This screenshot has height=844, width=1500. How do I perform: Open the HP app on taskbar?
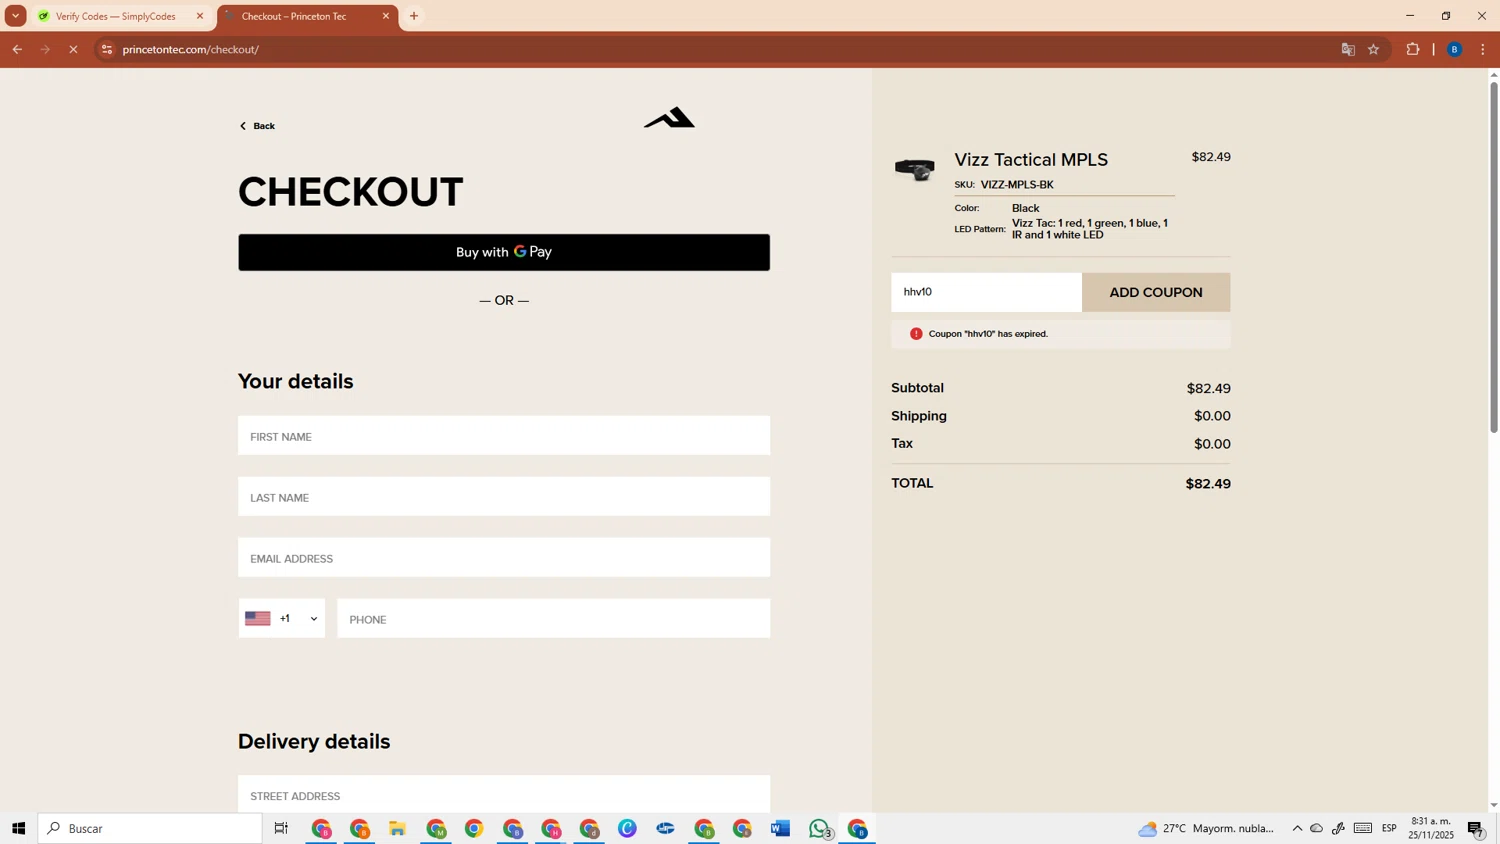(665, 828)
